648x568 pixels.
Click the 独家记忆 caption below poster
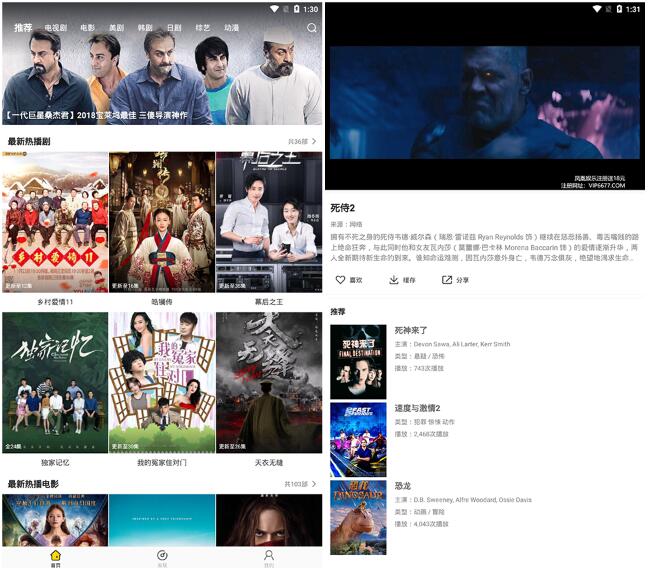(x=55, y=462)
